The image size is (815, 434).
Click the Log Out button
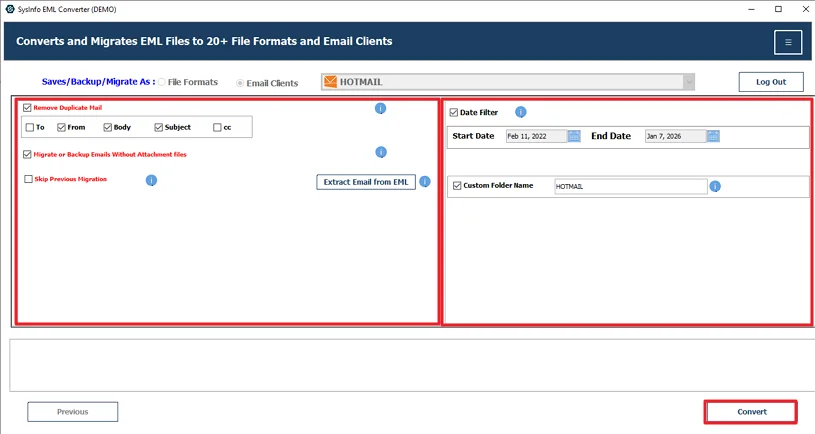[771, 82]
